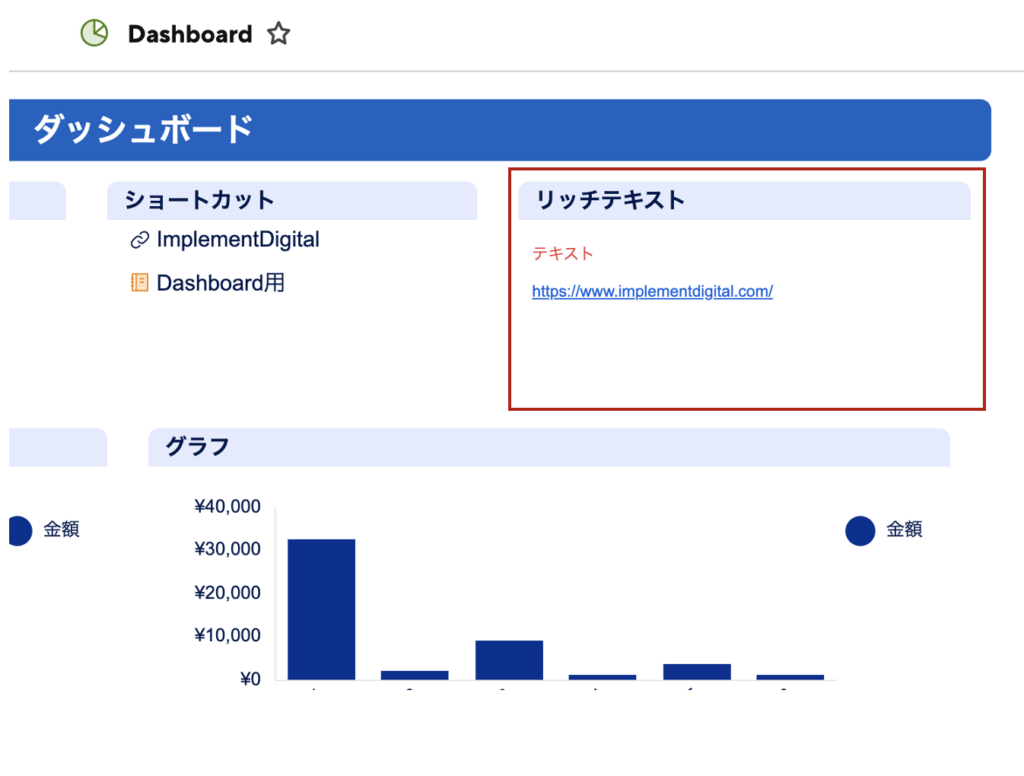Click the ショートカット panel header
The image size is (1024, 776).
[292, 201]
